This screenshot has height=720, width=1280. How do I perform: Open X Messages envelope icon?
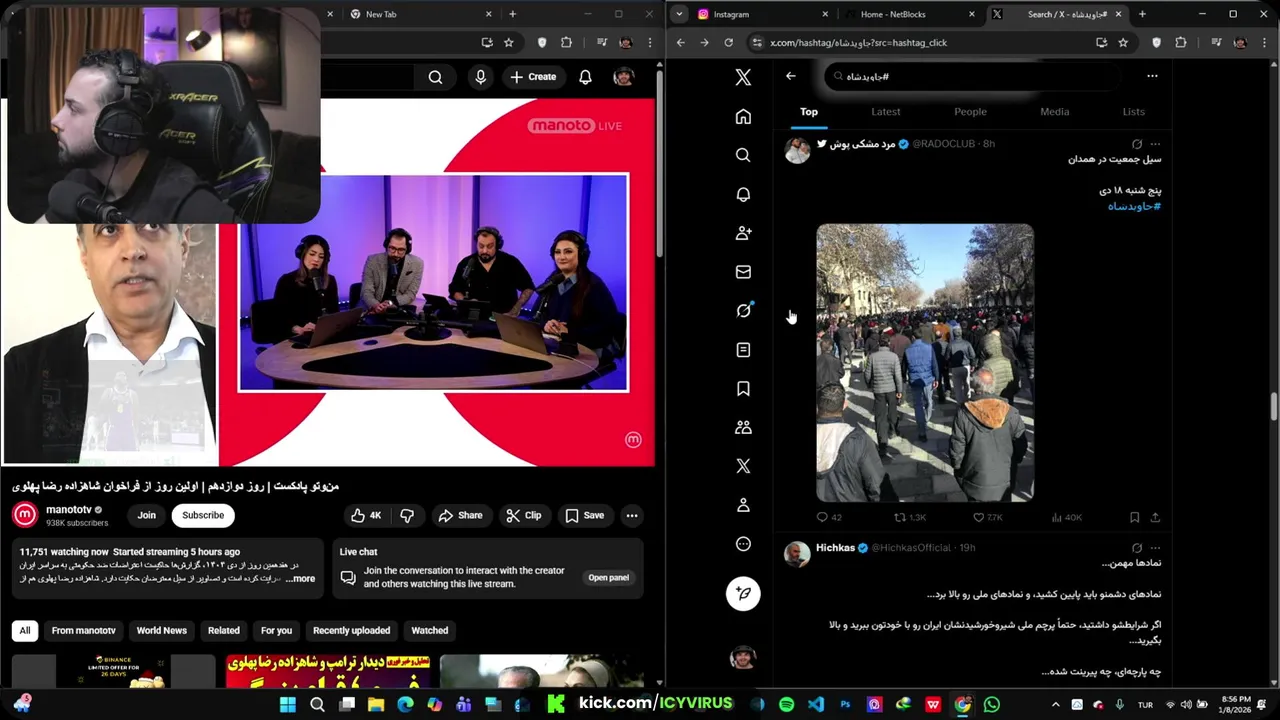pyautogui.click(x=743, y=272)
